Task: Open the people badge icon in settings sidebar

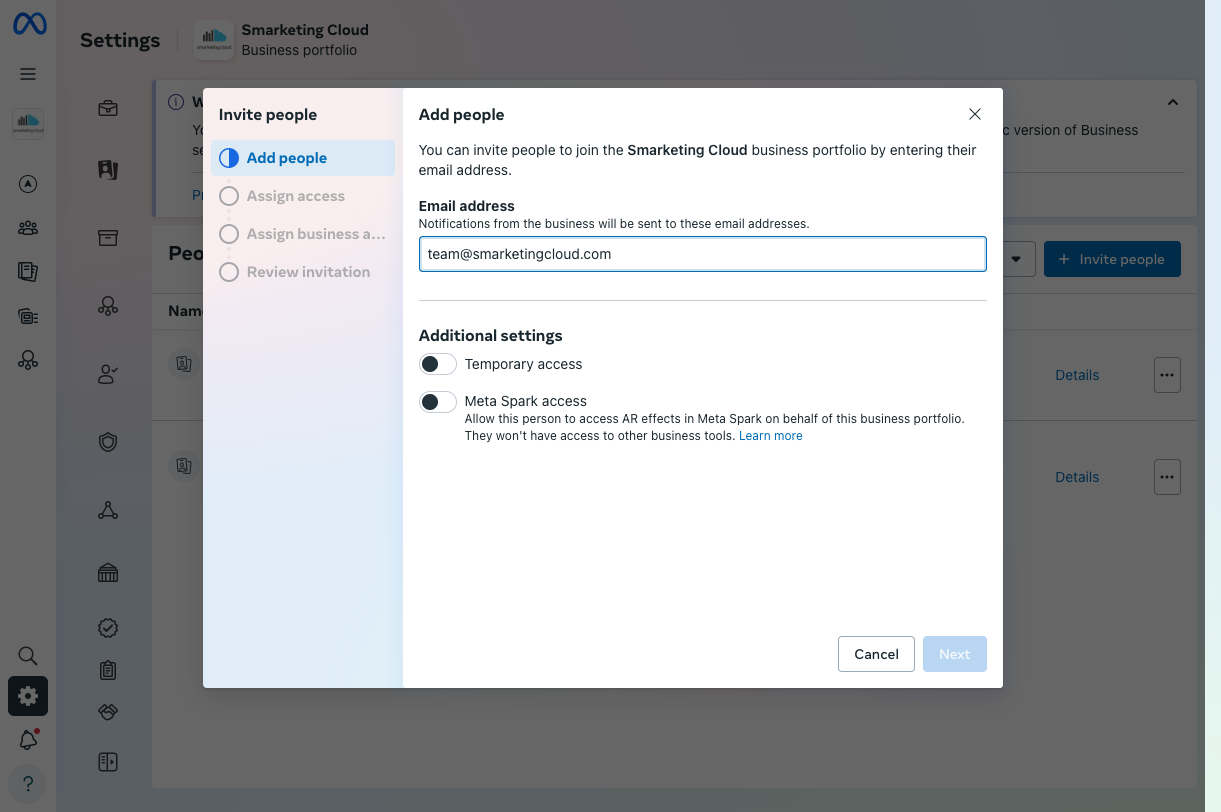Action: 108,170
